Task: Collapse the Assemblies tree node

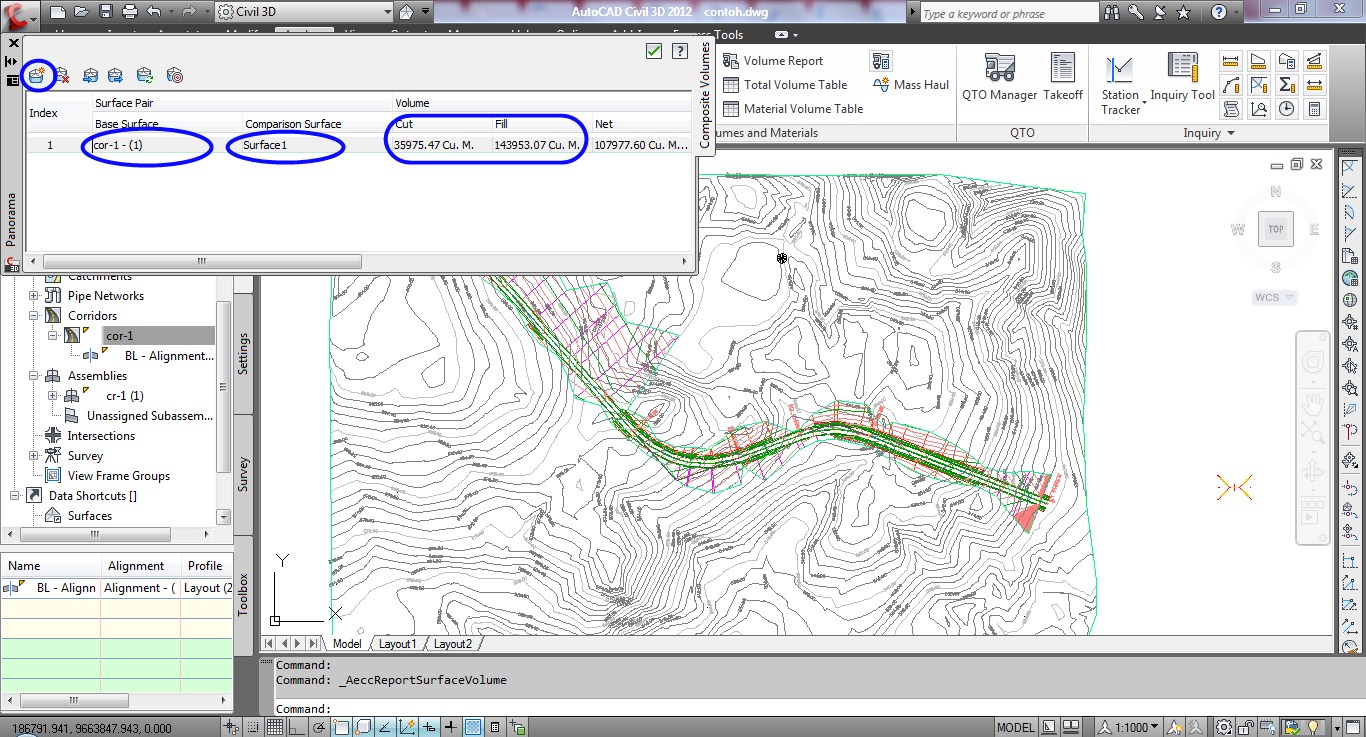Action: point(34,376)
